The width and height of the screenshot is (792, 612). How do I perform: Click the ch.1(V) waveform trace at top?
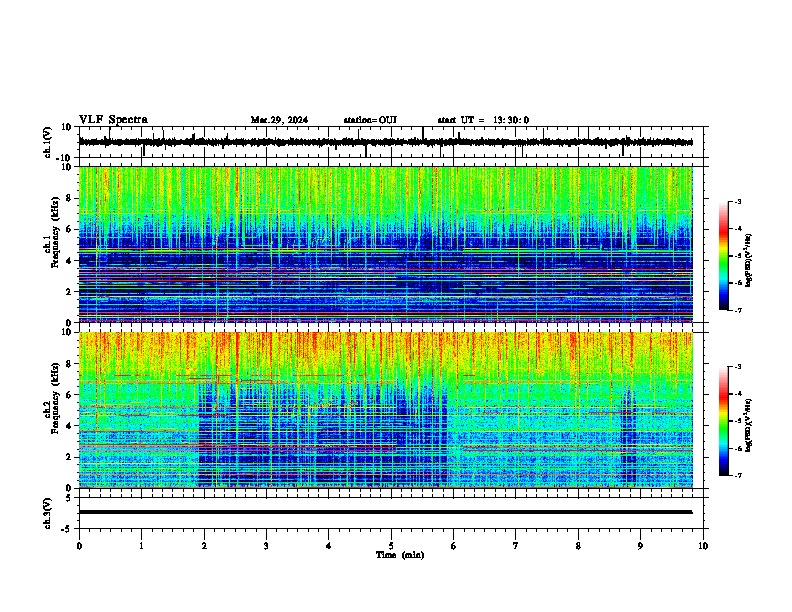(385, 142)
